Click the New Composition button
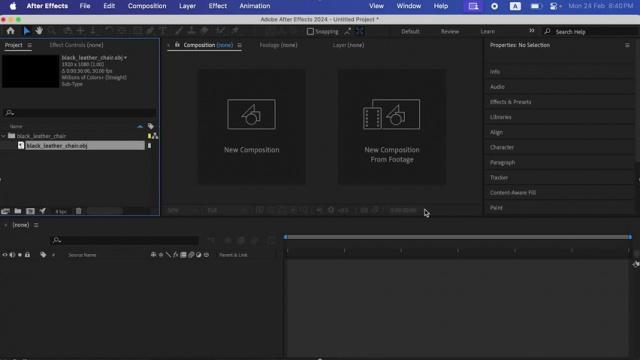The image size is (640, 360). point(251,127)
